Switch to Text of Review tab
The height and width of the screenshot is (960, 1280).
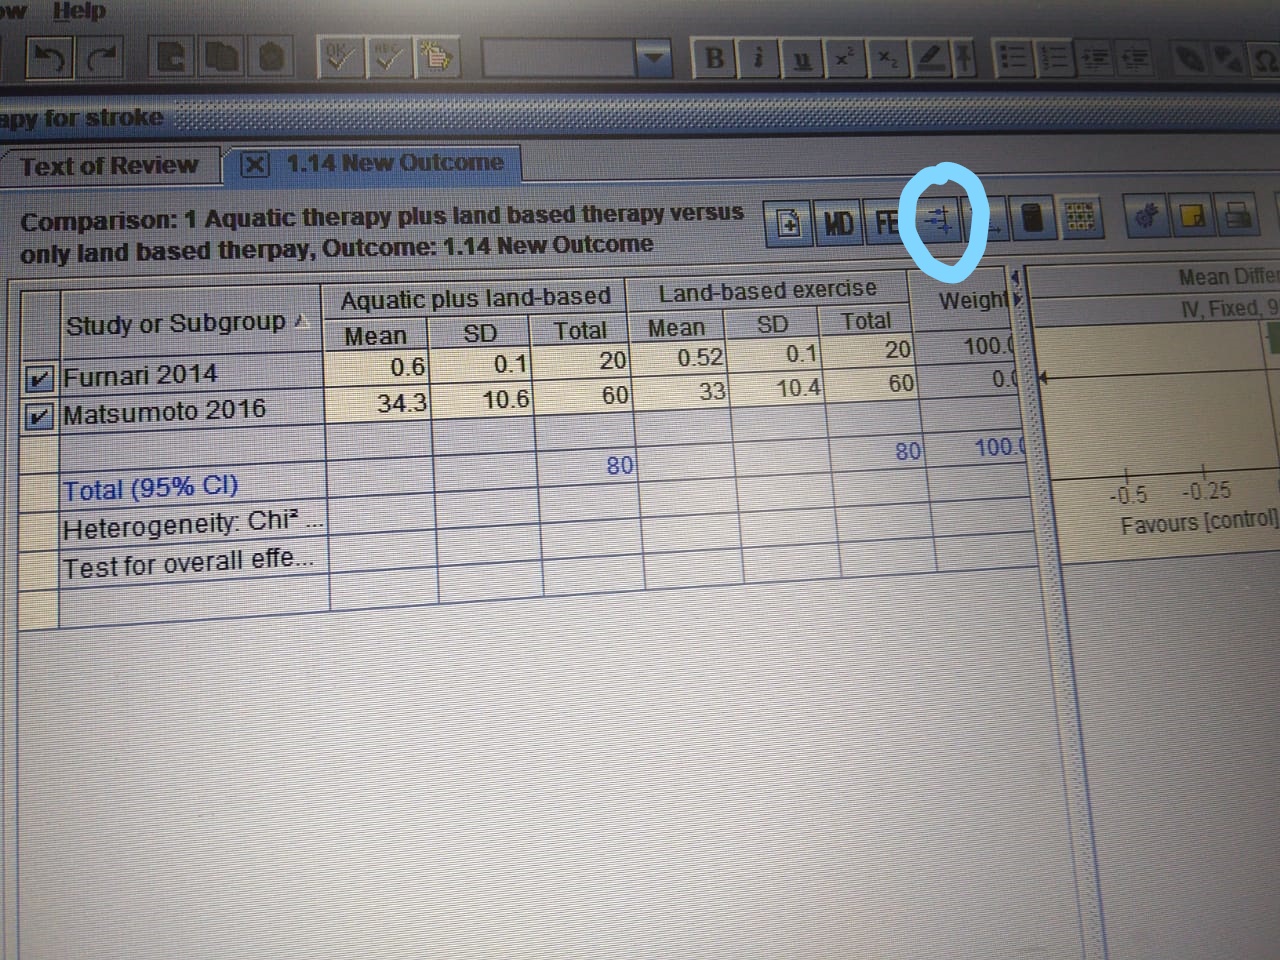coord(109,166)
